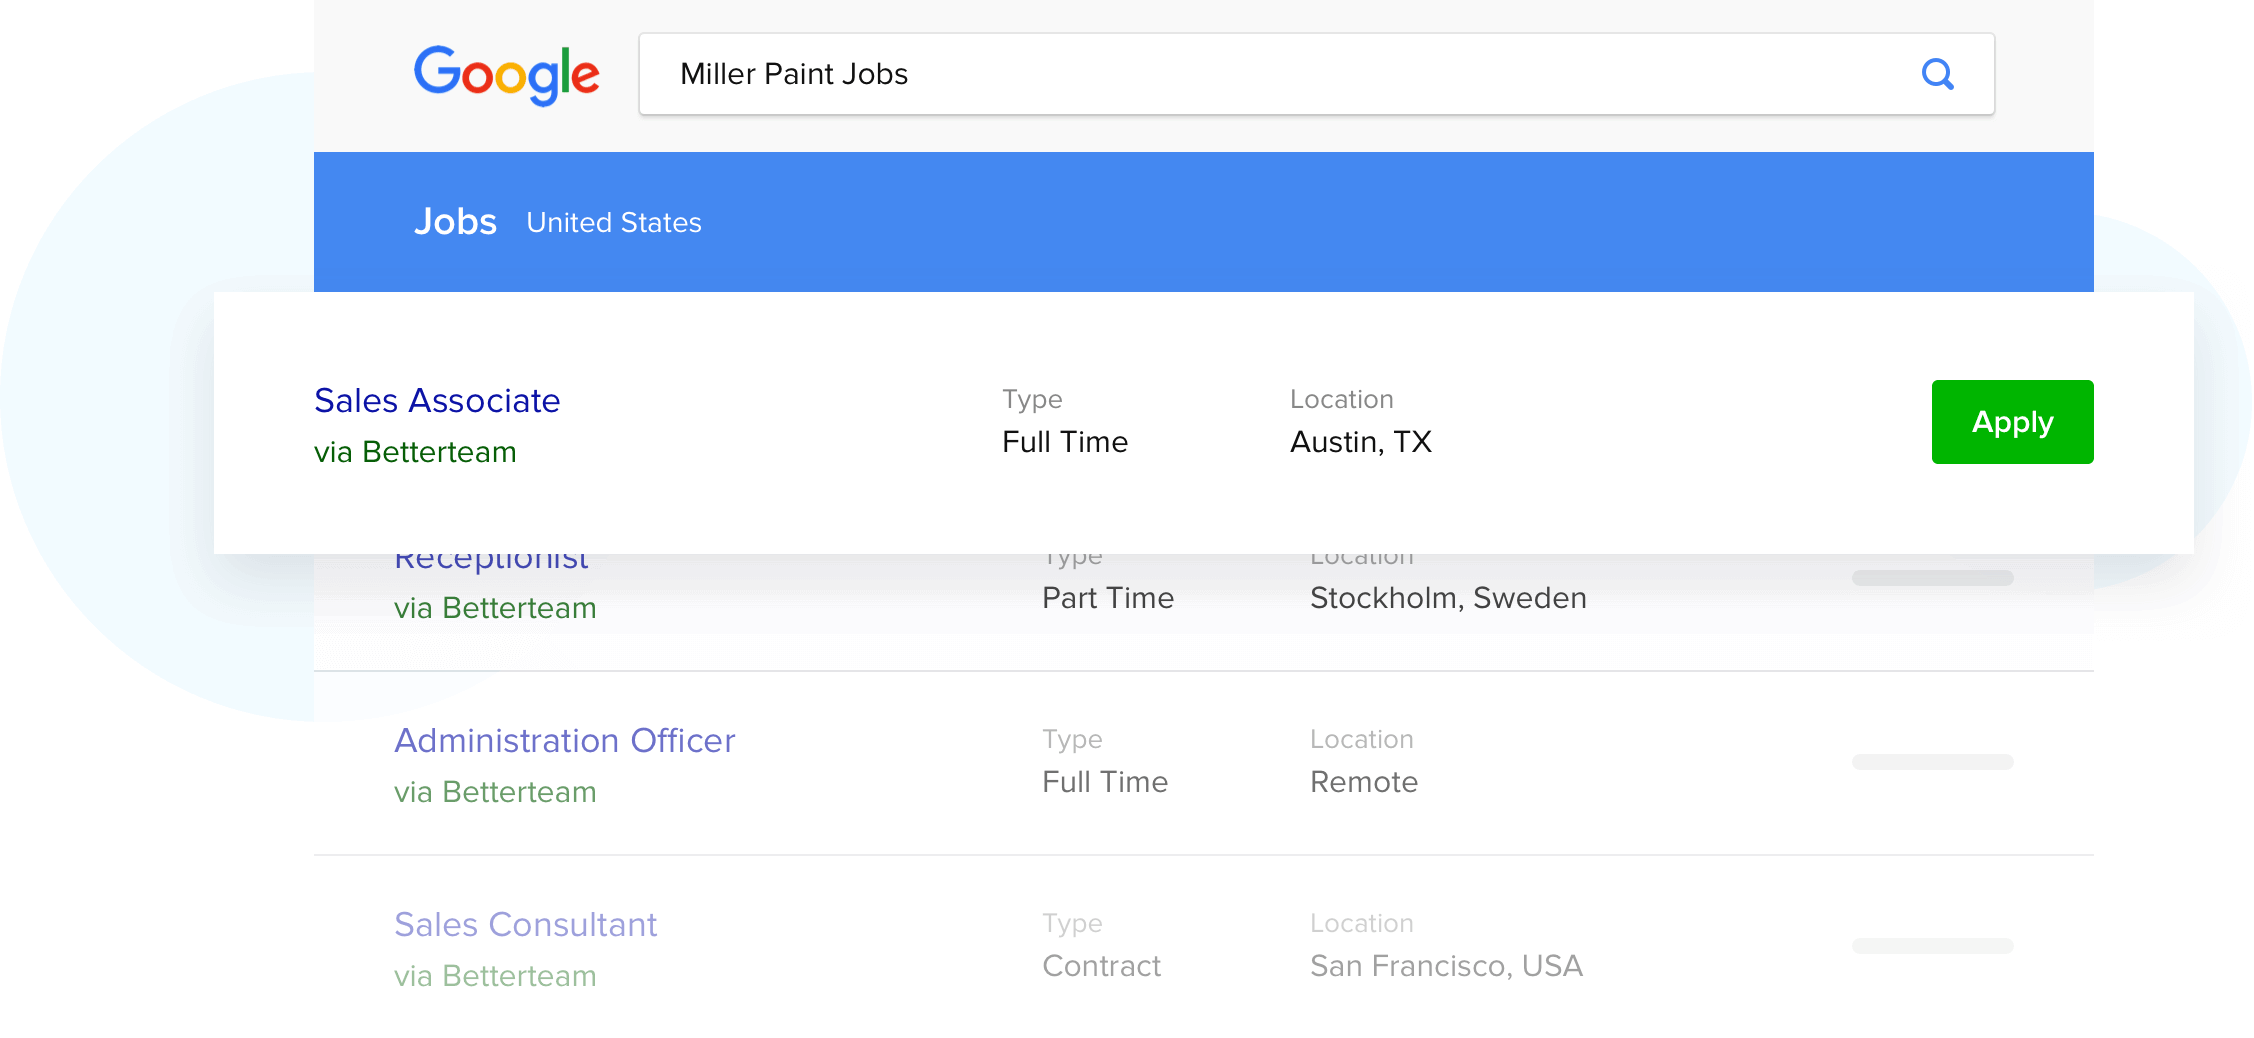This screenshot has width=2254, height=1038.
Task: Click via Betterteam under Sales Consultant
Action: point(495,976)
